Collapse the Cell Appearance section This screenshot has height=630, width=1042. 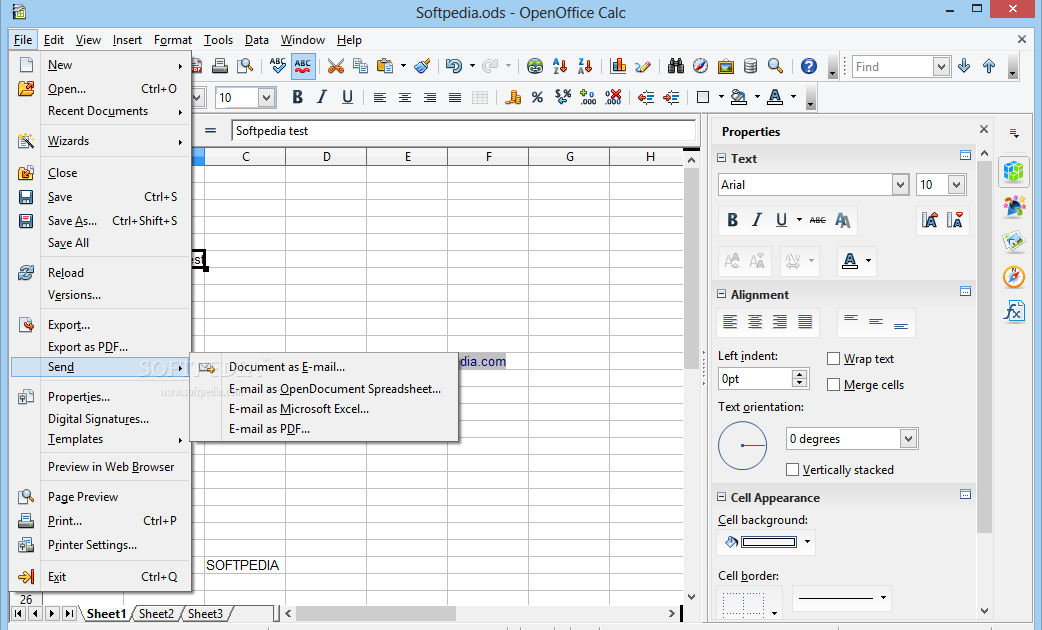point(722,497)
